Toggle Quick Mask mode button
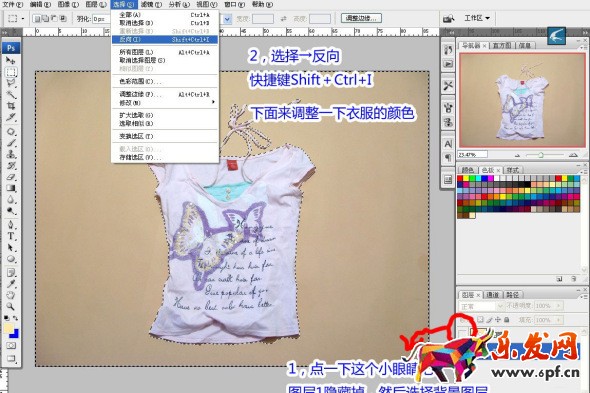590x393 pixels. pyautogui.click(x=11, y=346)
